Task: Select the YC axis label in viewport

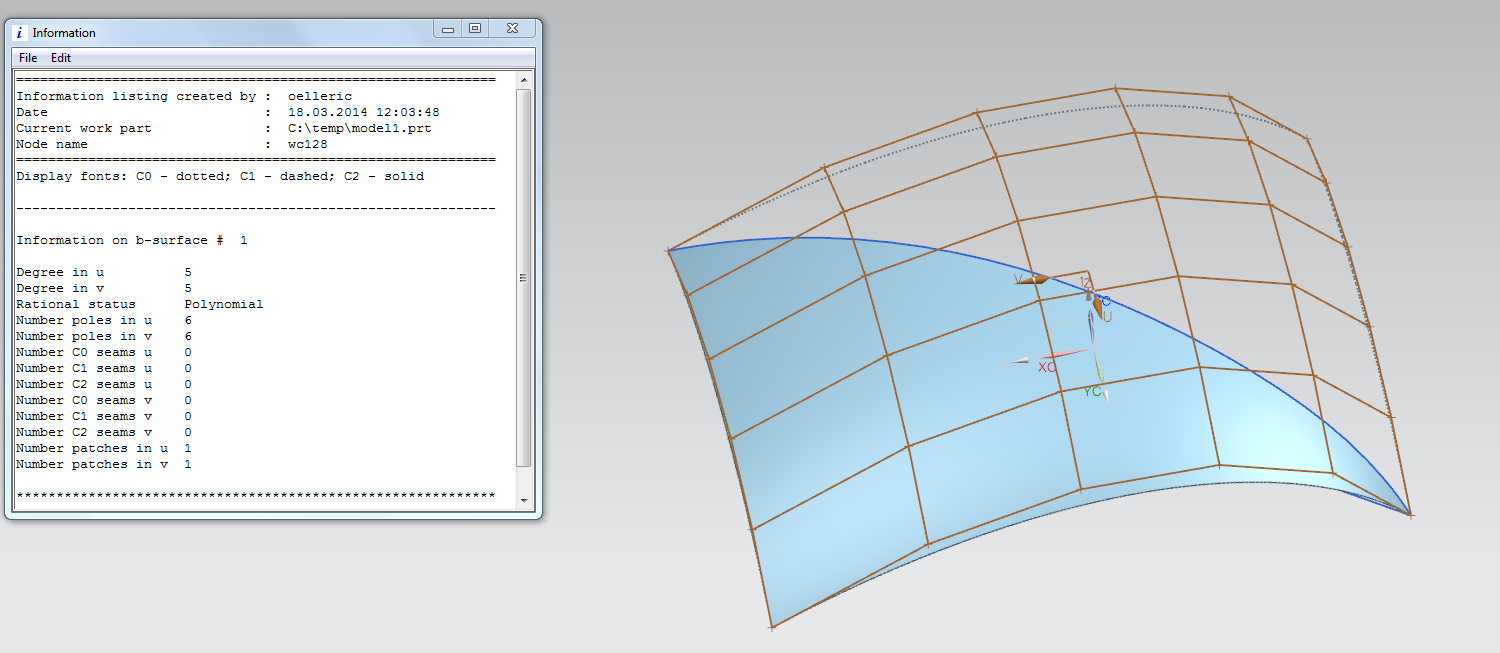Action: tap(1092, 392)
